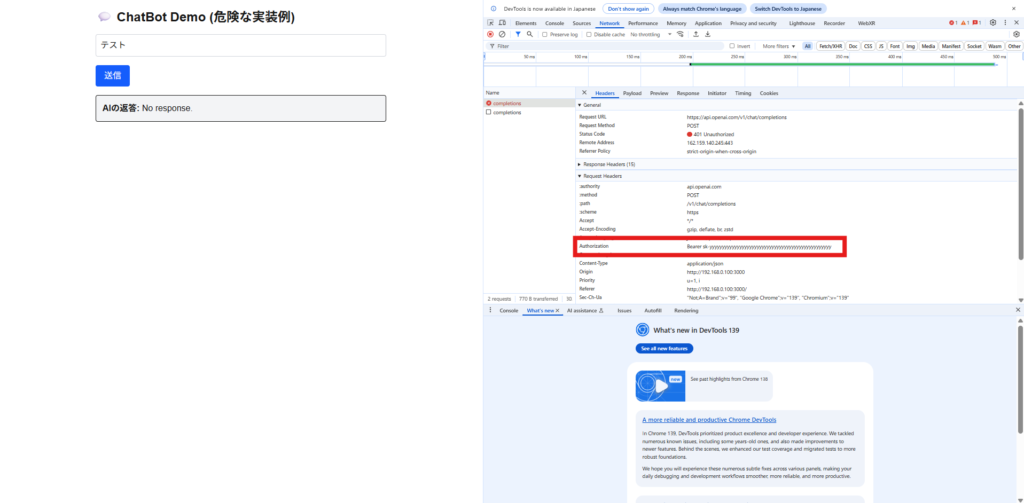Filter by Socket requests
This screenshot has height=503, width=1024.
point(974,46)
